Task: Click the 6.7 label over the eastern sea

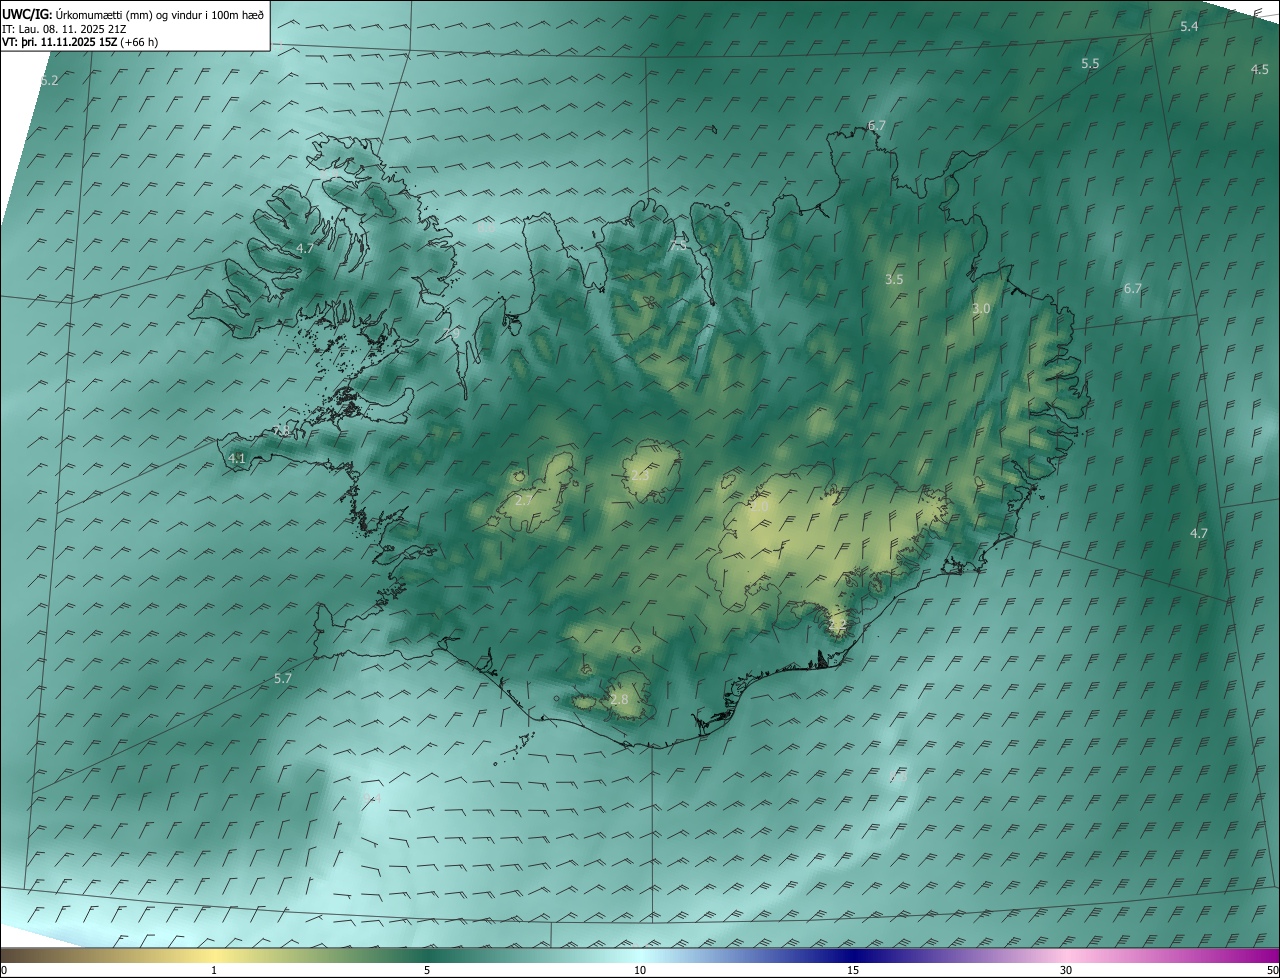Action: click(1132, 289)
